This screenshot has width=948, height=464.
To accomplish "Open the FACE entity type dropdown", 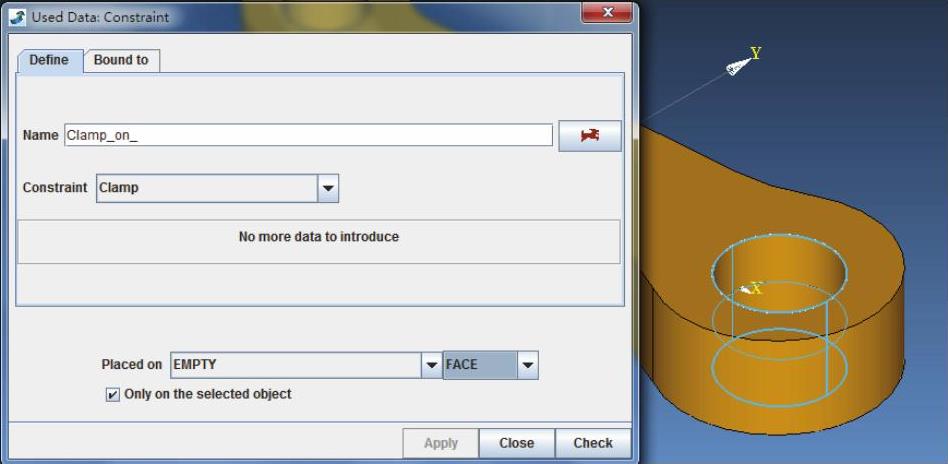I will point(527,365).
